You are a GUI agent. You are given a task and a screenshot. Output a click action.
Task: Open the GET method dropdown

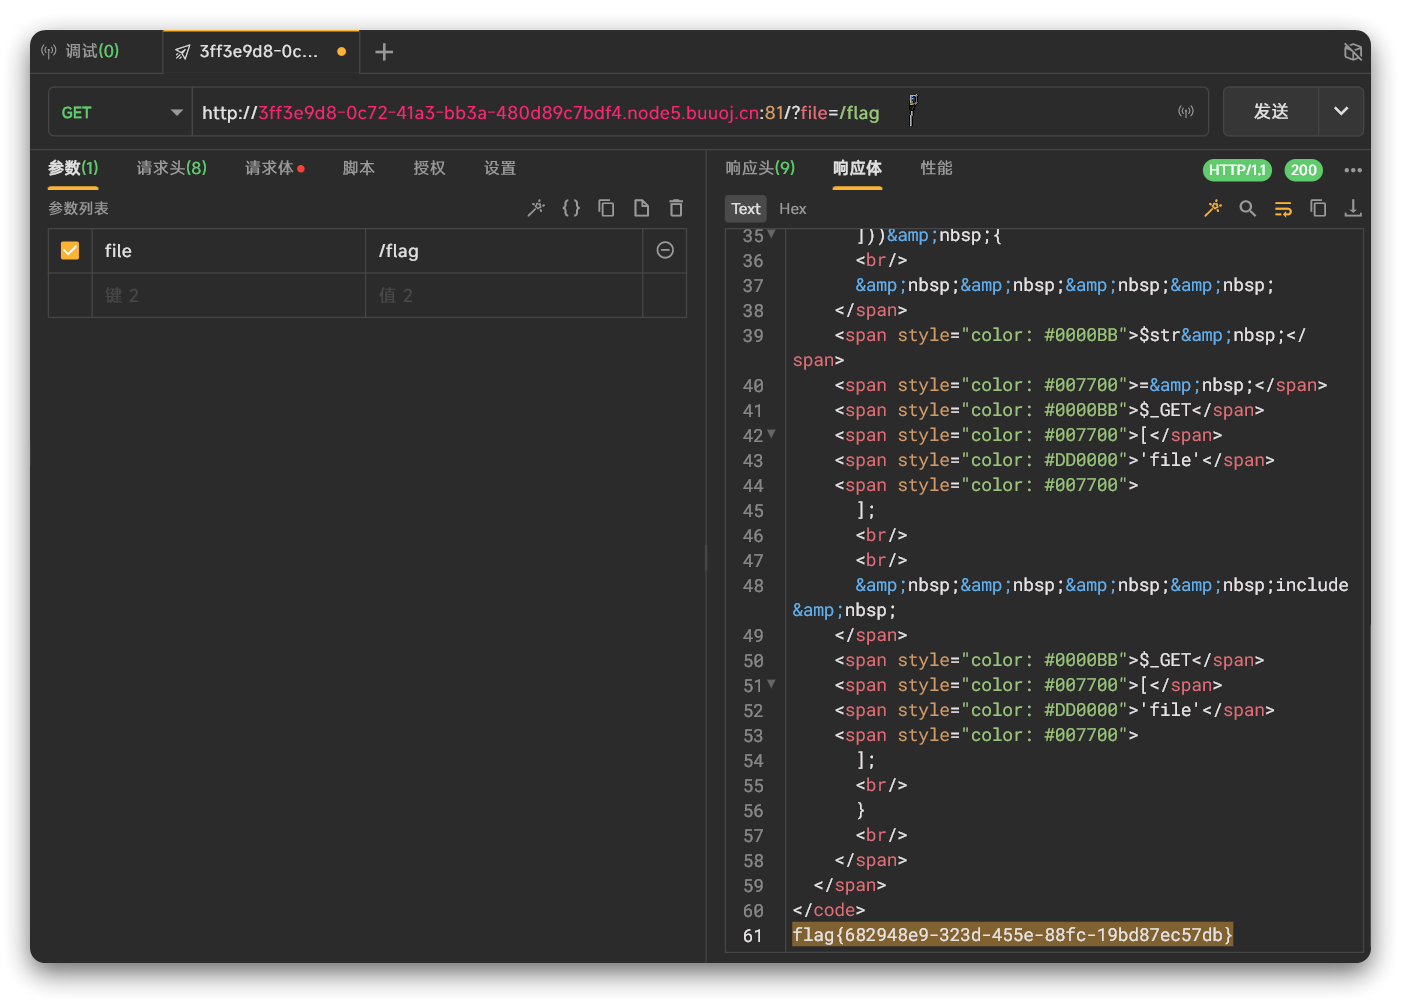(x=120, y=112)
